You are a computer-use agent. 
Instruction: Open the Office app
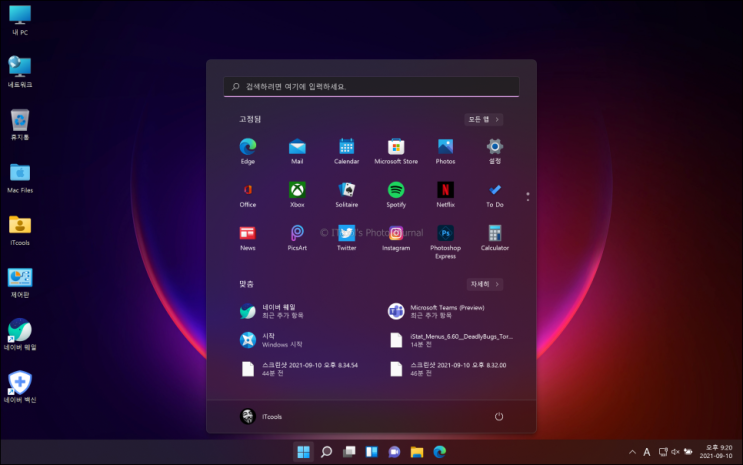247,194
